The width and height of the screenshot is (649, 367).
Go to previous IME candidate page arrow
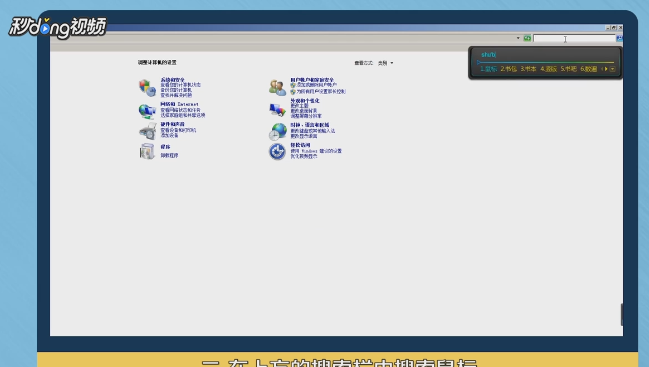click(x=602, y=69)
